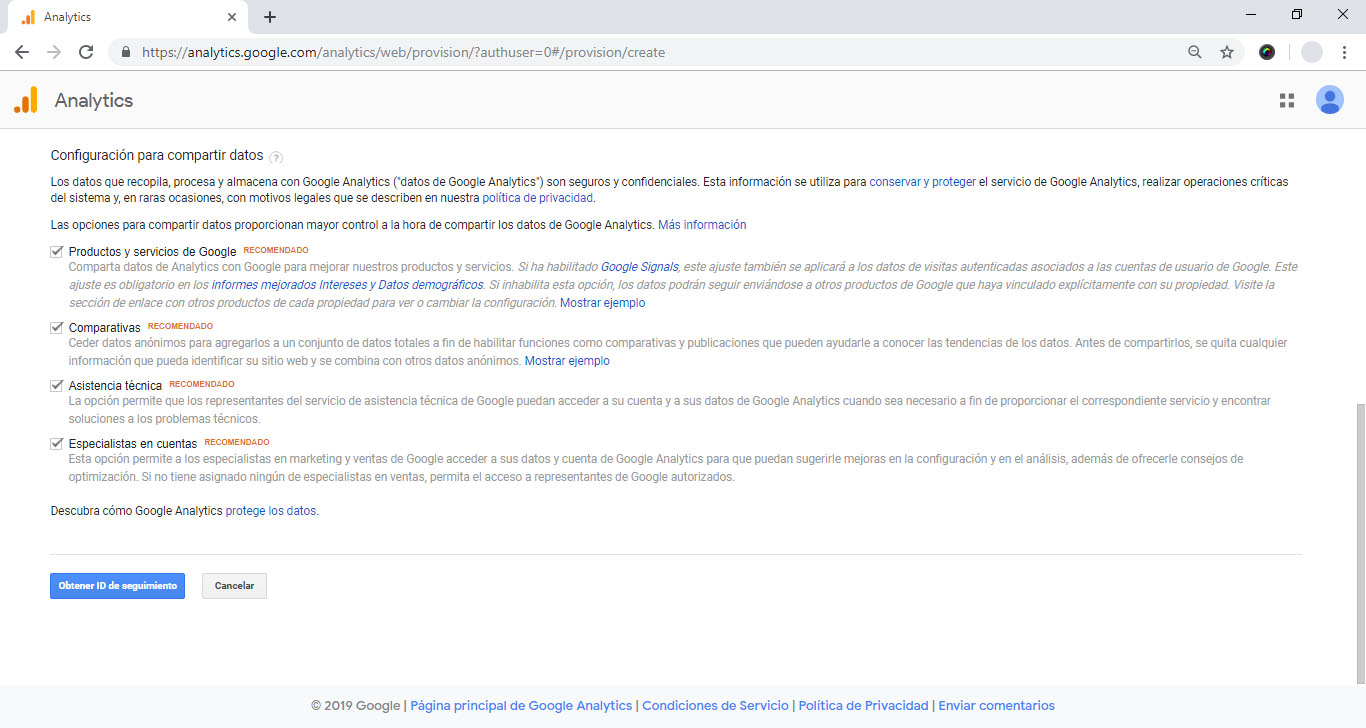This screenshot has height=728, width=1366.
Task: Click the Obtener ID de seguimiento button
Action: 118,585
